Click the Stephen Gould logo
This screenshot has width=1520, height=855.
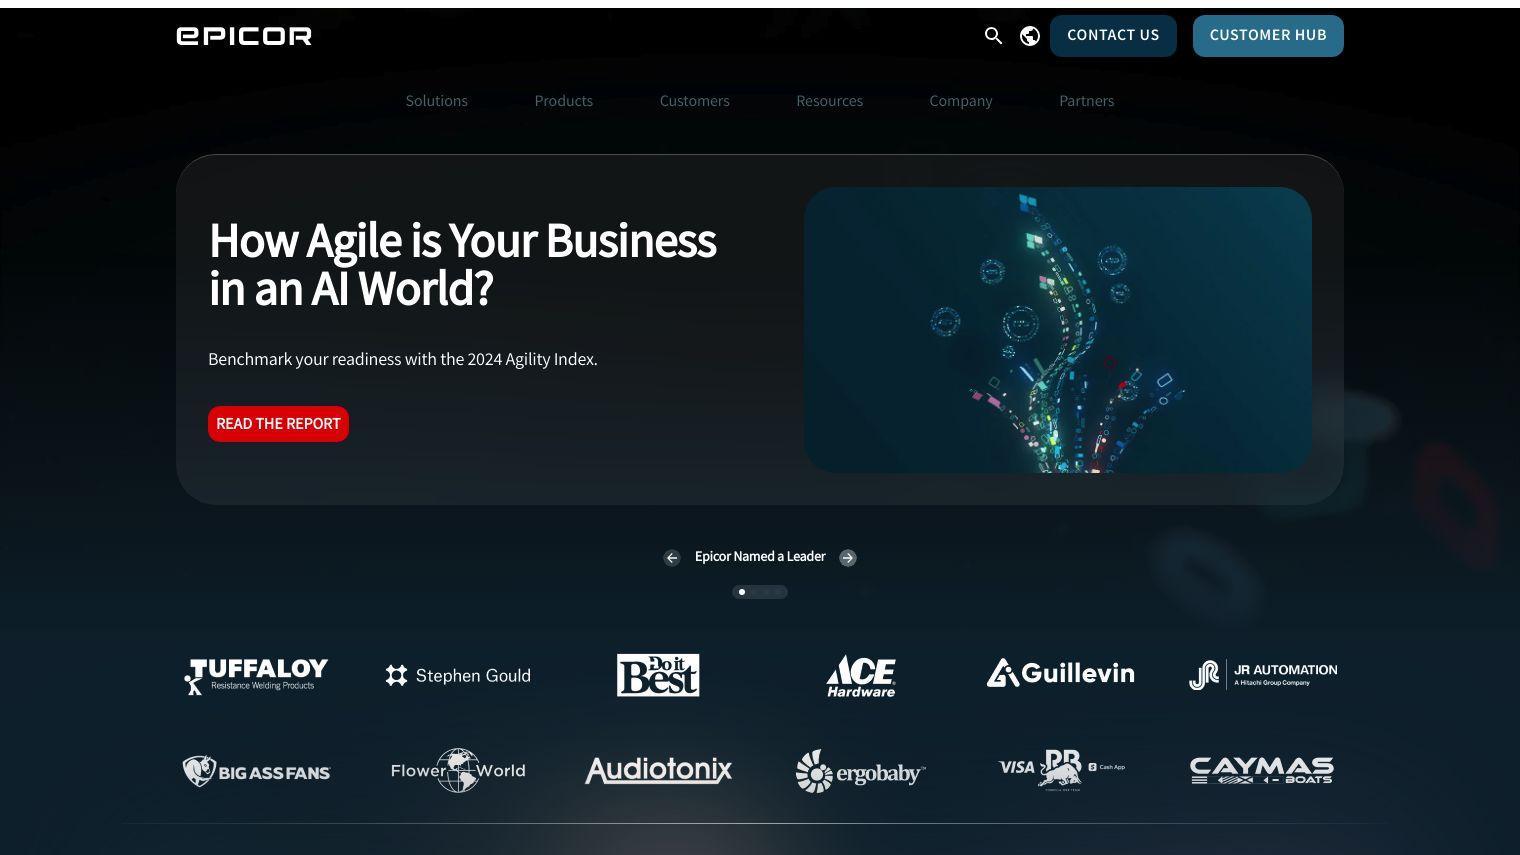458,676
